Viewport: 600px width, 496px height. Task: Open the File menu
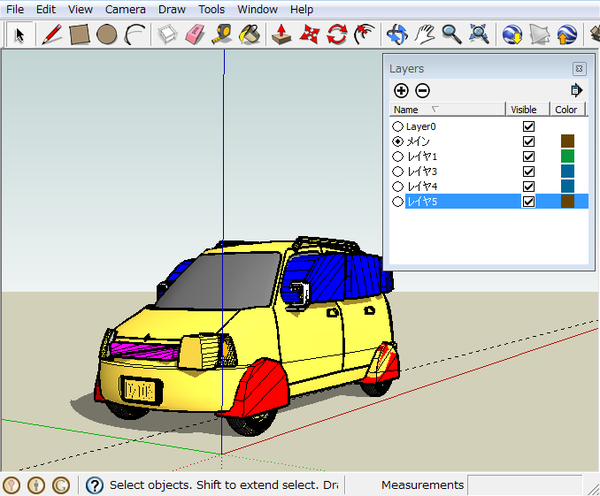click(15, 9)
